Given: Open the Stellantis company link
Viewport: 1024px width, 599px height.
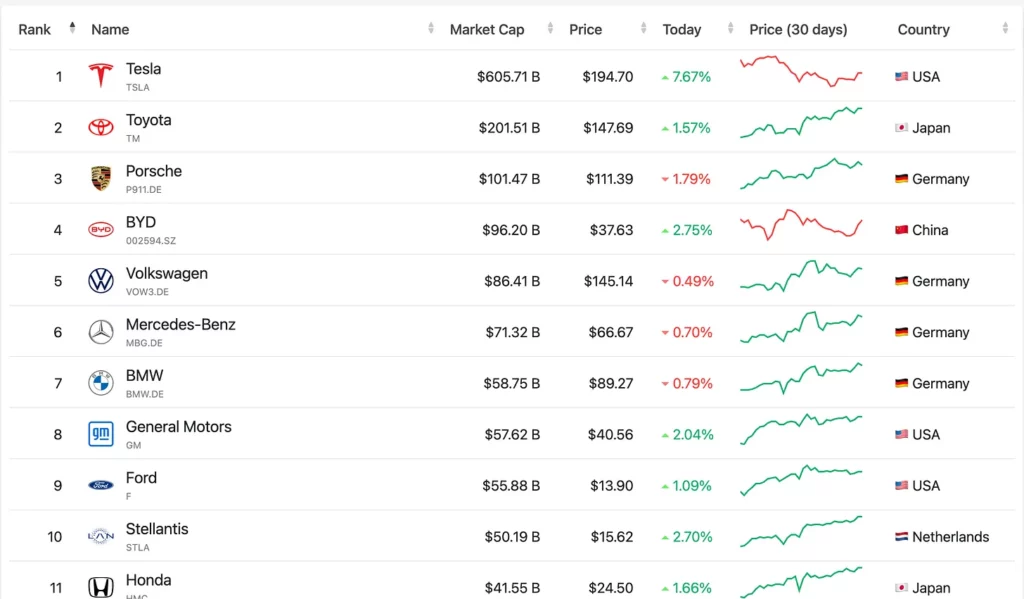Looking at the screenshot, I should point(157,529).
